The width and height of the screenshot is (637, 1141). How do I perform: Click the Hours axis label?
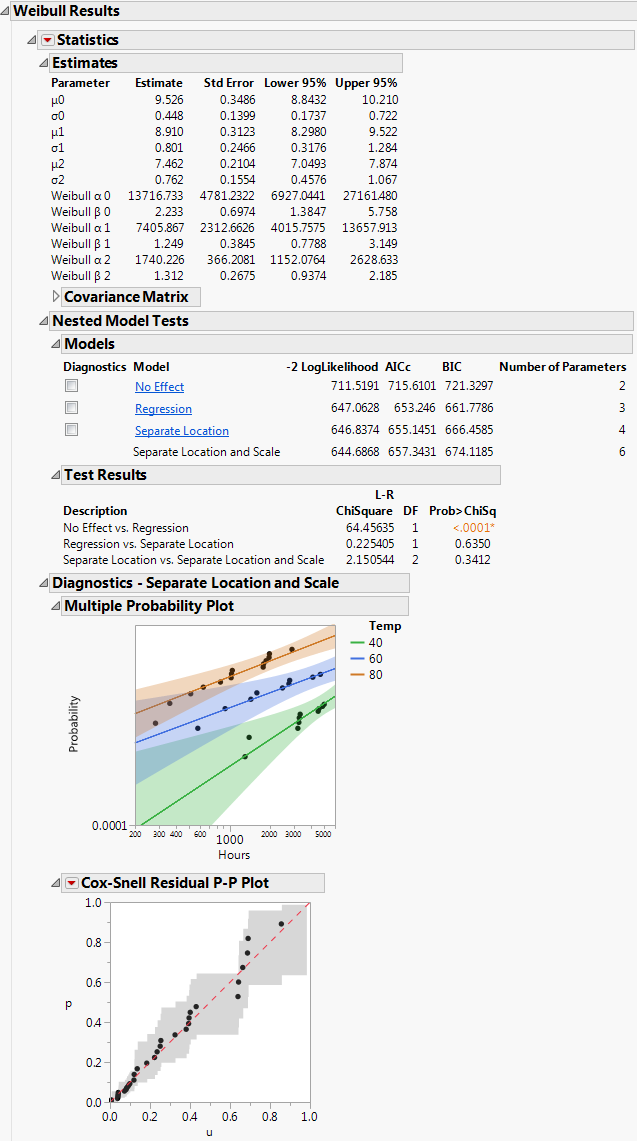point(234,855)
